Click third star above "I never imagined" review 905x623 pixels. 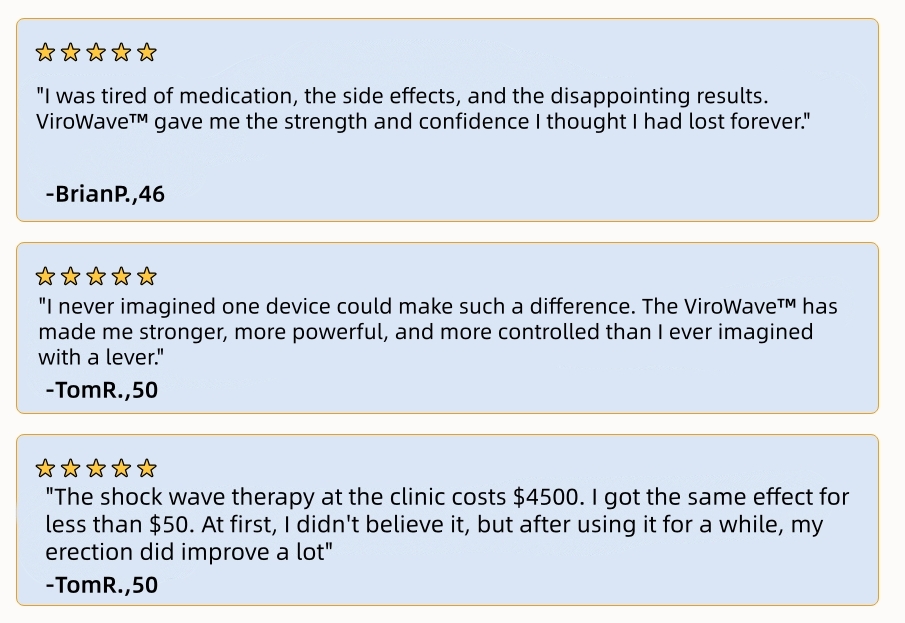pos(96,276)
